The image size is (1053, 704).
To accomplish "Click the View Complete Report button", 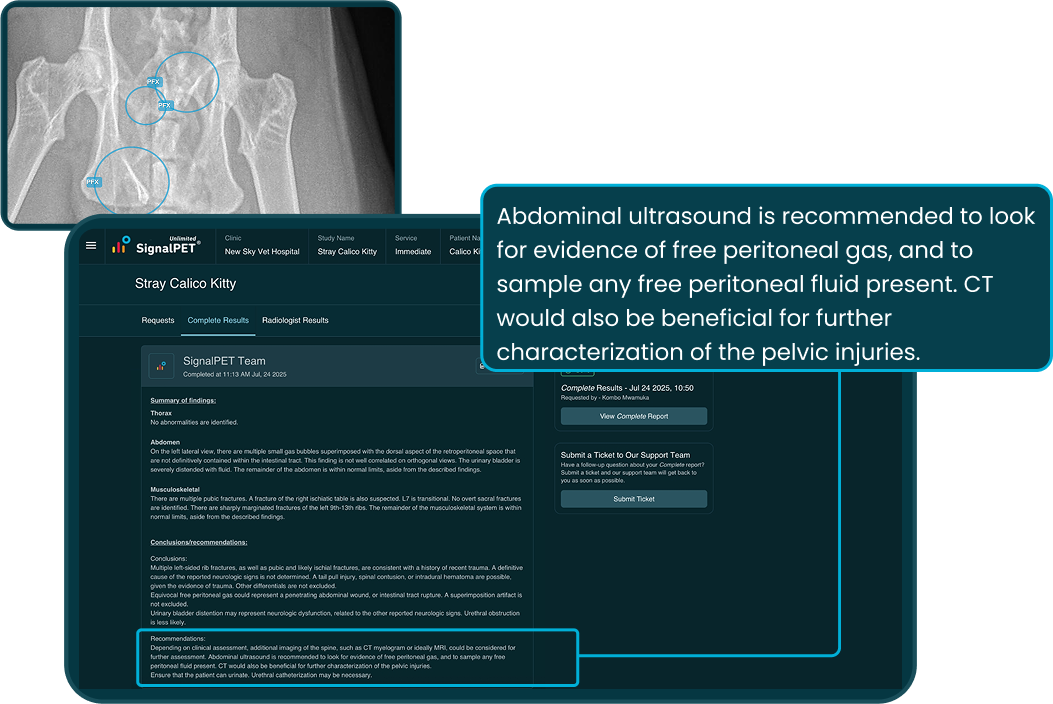I will pos(634,416).
